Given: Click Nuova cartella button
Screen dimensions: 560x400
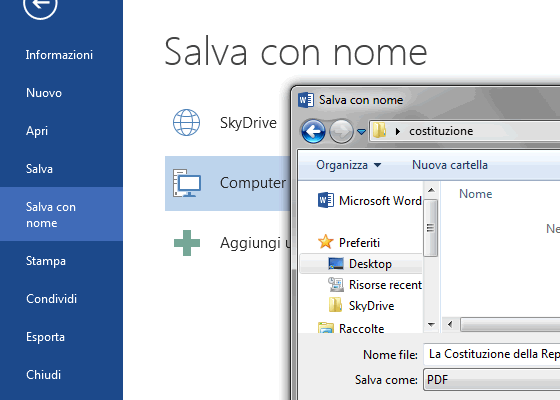Looking at the screenshot, I should (x=450, y=165).
